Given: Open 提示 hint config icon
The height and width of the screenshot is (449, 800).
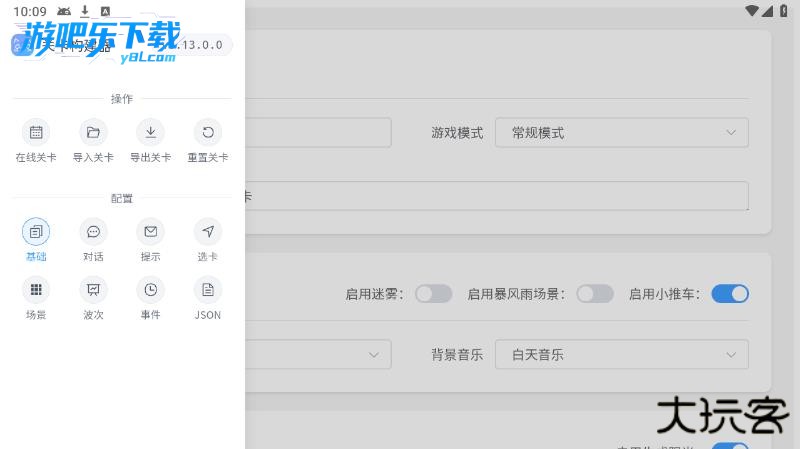Looking at the screenshot, I should coord(151,232).
